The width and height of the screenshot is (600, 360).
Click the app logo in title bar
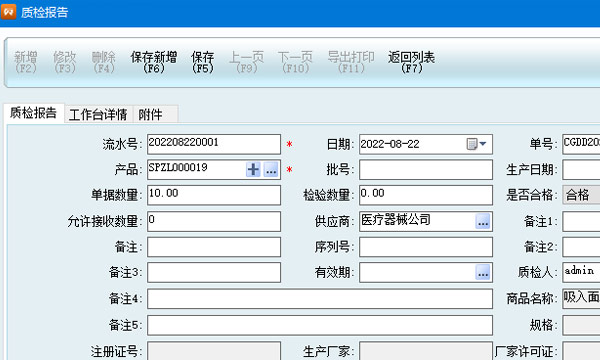[x=8, y=11]
